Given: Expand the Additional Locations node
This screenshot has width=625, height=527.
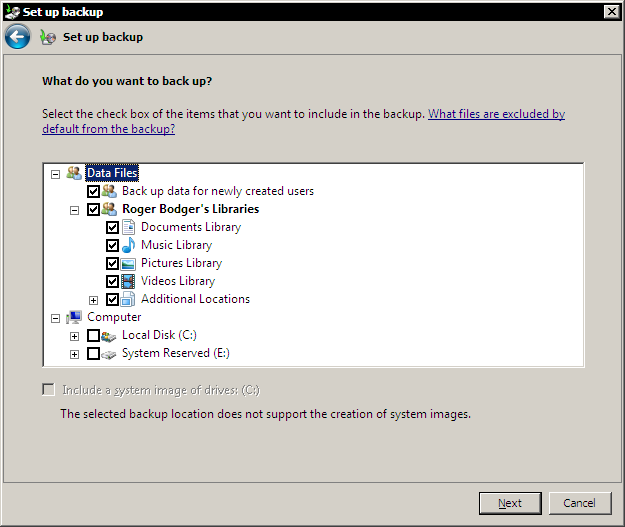Looking at the screenshot, I should [x=94, y=300].
